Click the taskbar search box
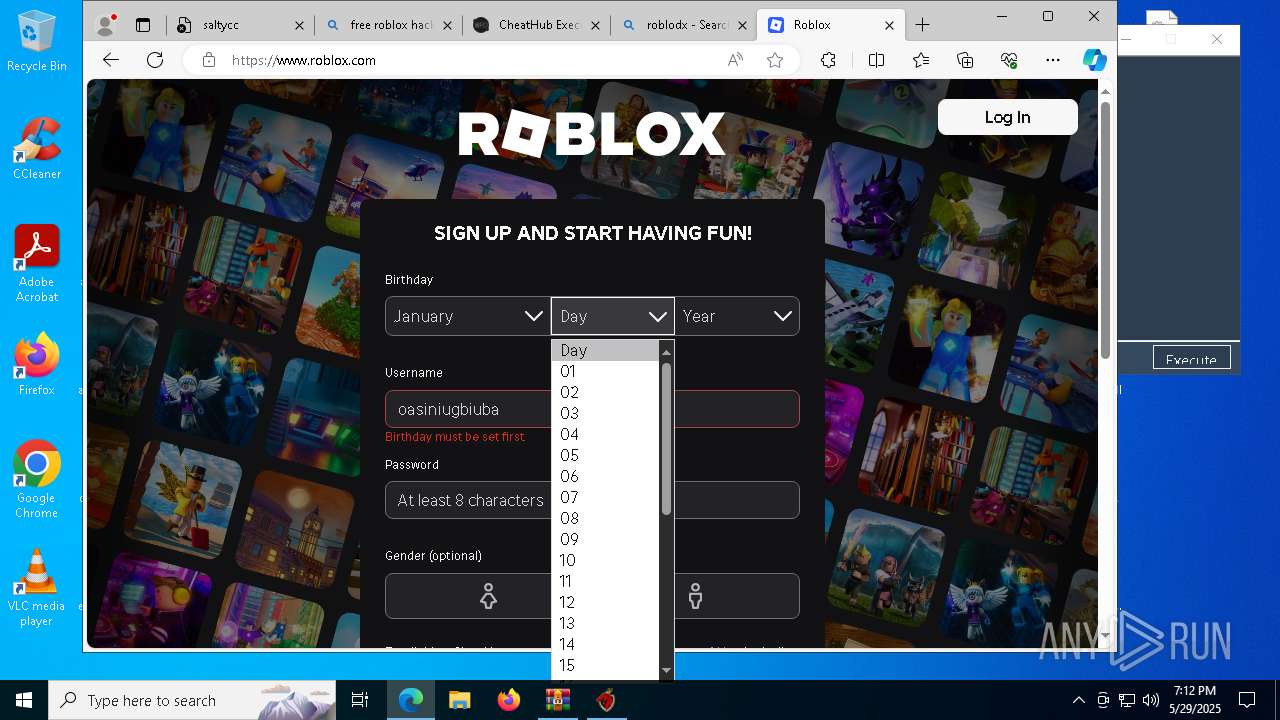 tap(192, 700)
